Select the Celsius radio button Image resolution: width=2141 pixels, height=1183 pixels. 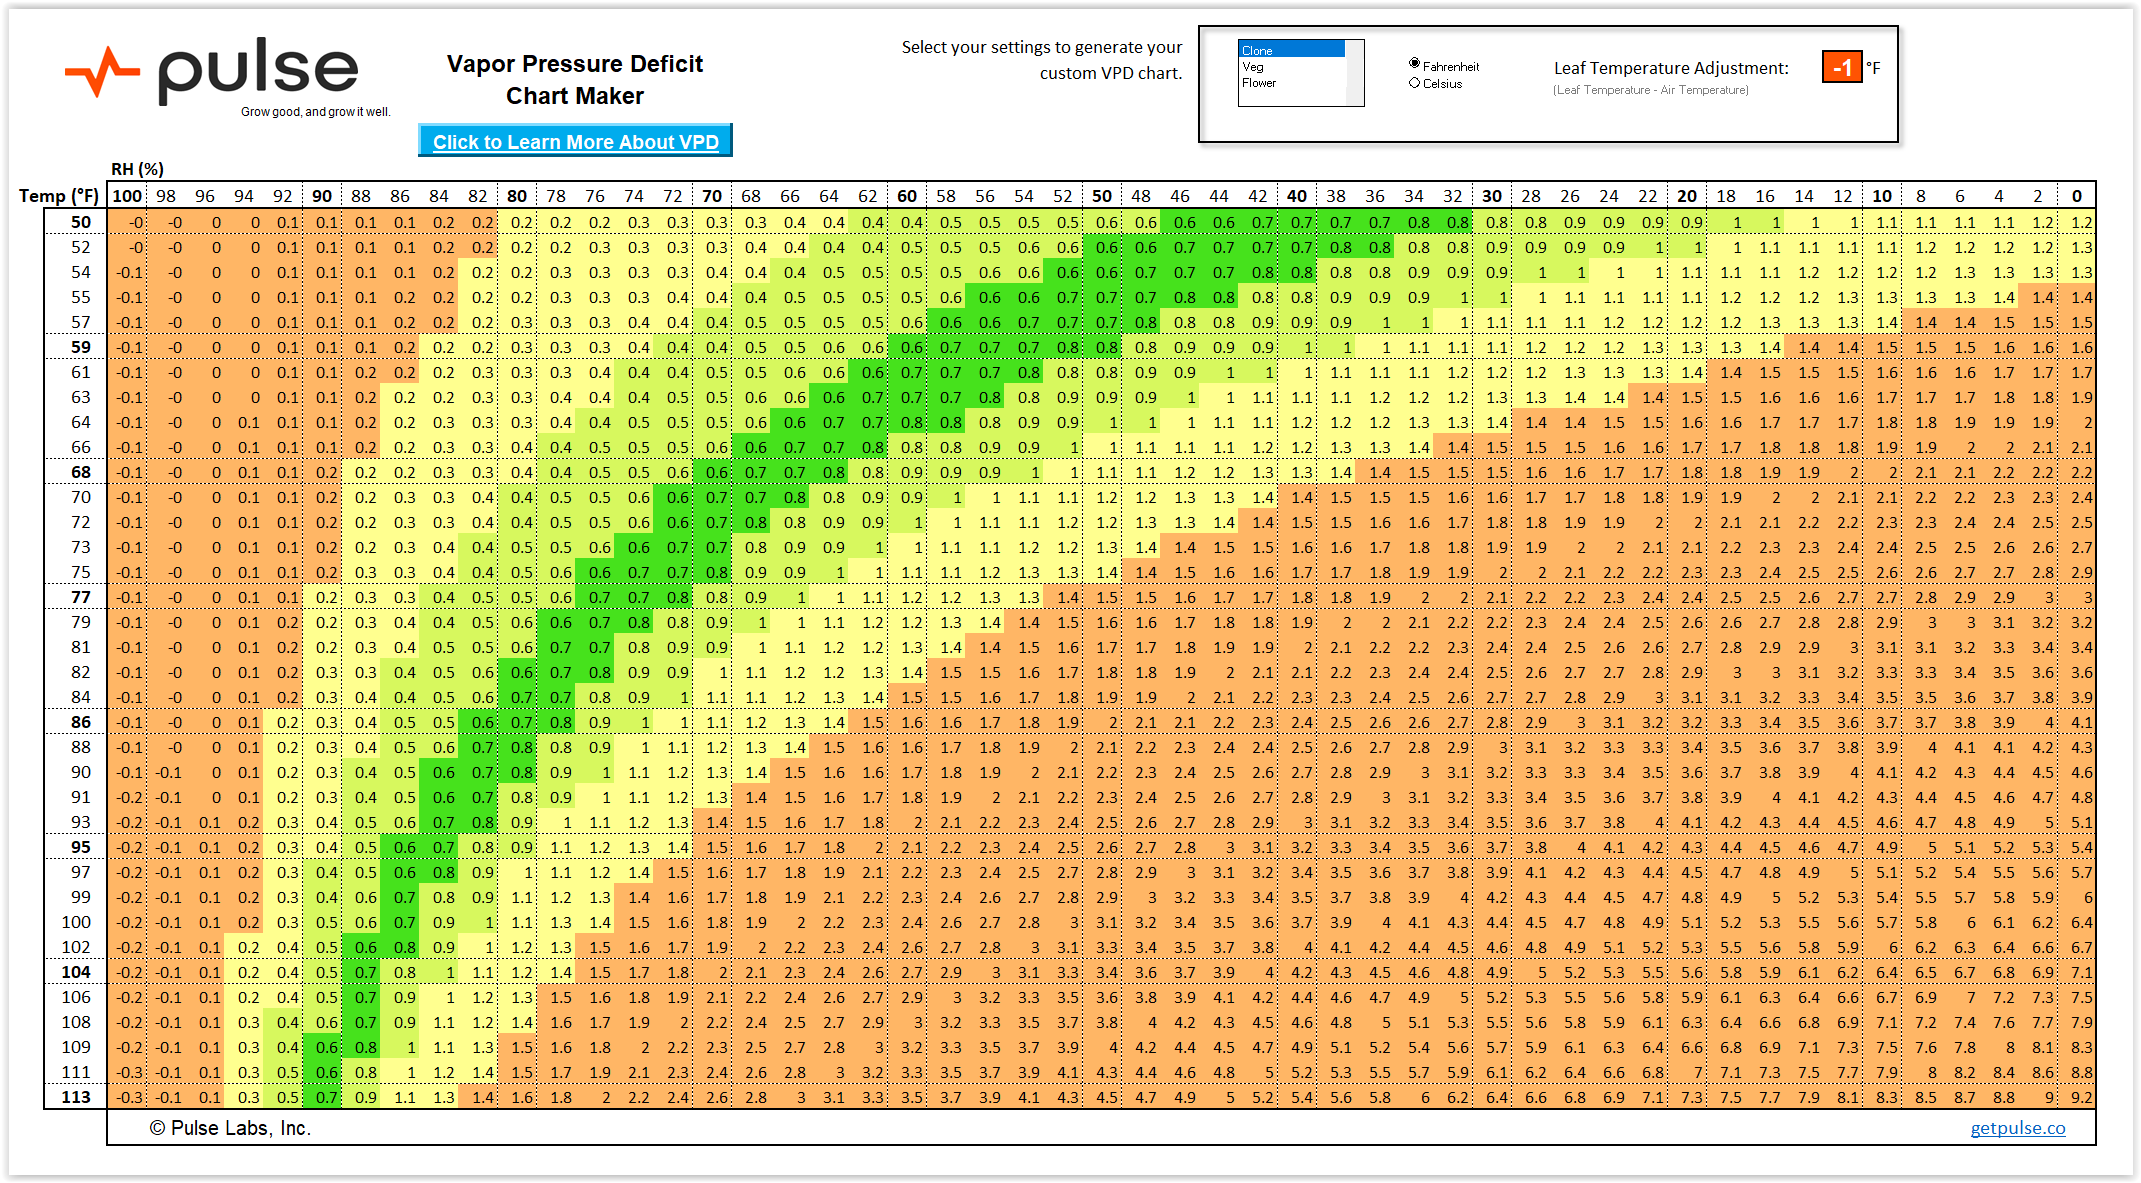tap(1415, 83)
